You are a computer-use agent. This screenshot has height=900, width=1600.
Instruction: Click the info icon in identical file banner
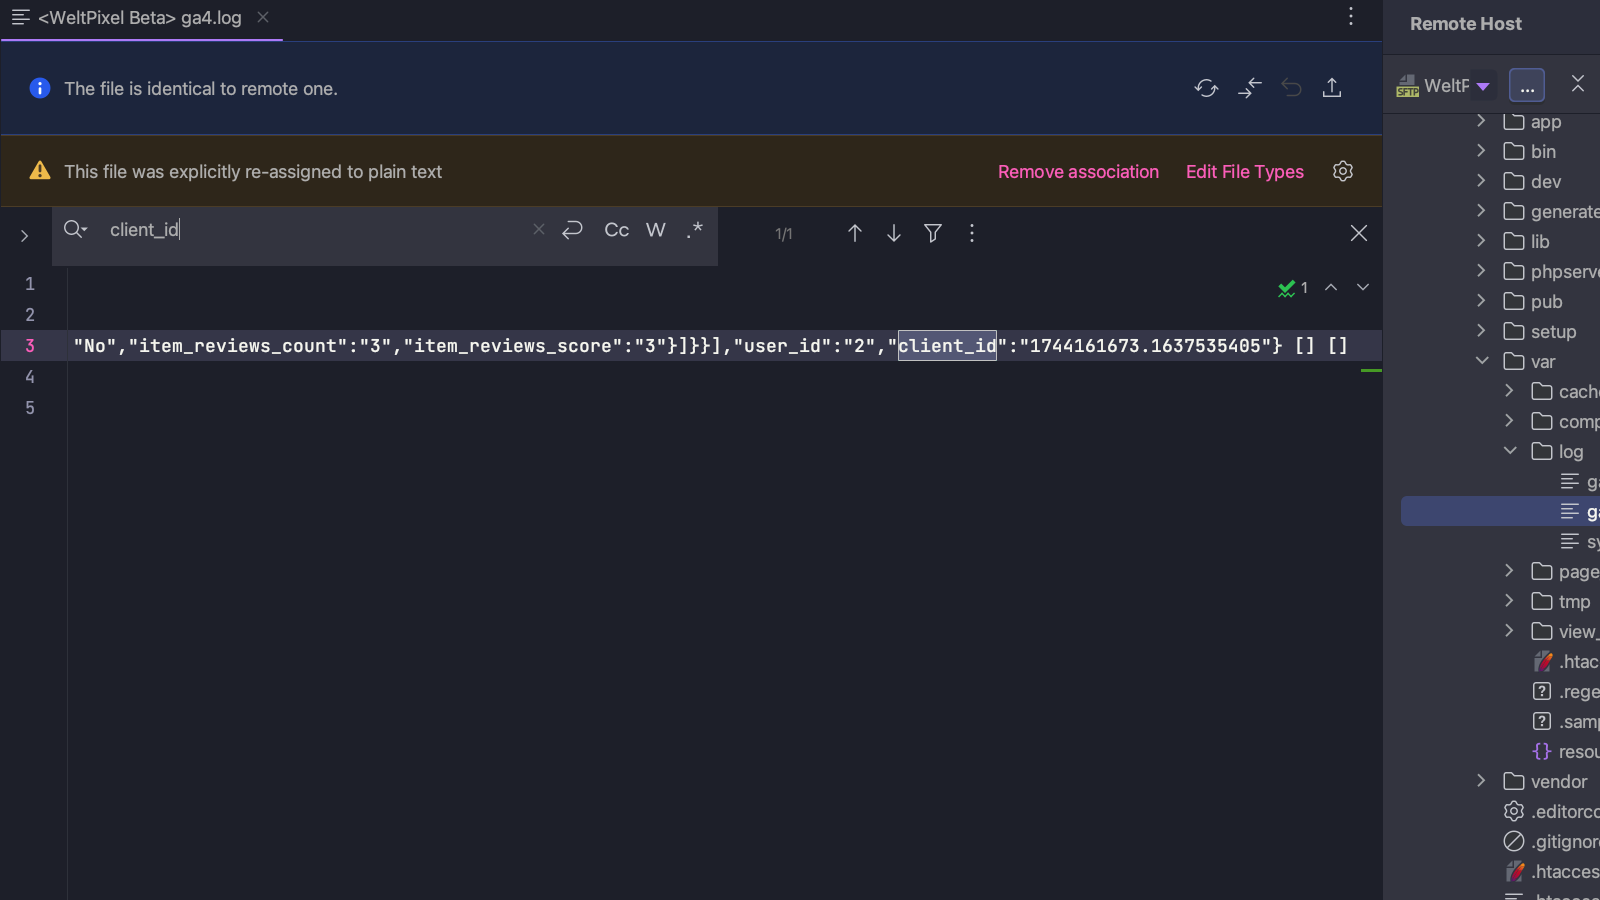pos(40,88)
